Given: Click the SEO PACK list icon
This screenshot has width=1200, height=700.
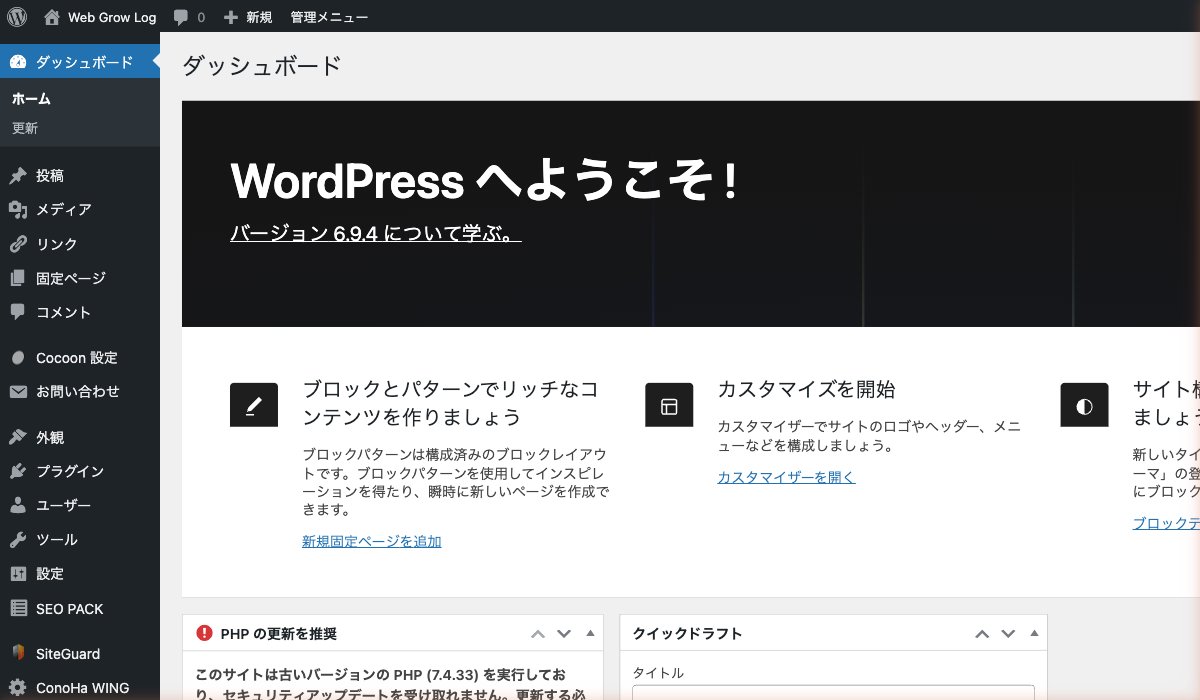Looking at the screenshot, I should tap(18, 608).
